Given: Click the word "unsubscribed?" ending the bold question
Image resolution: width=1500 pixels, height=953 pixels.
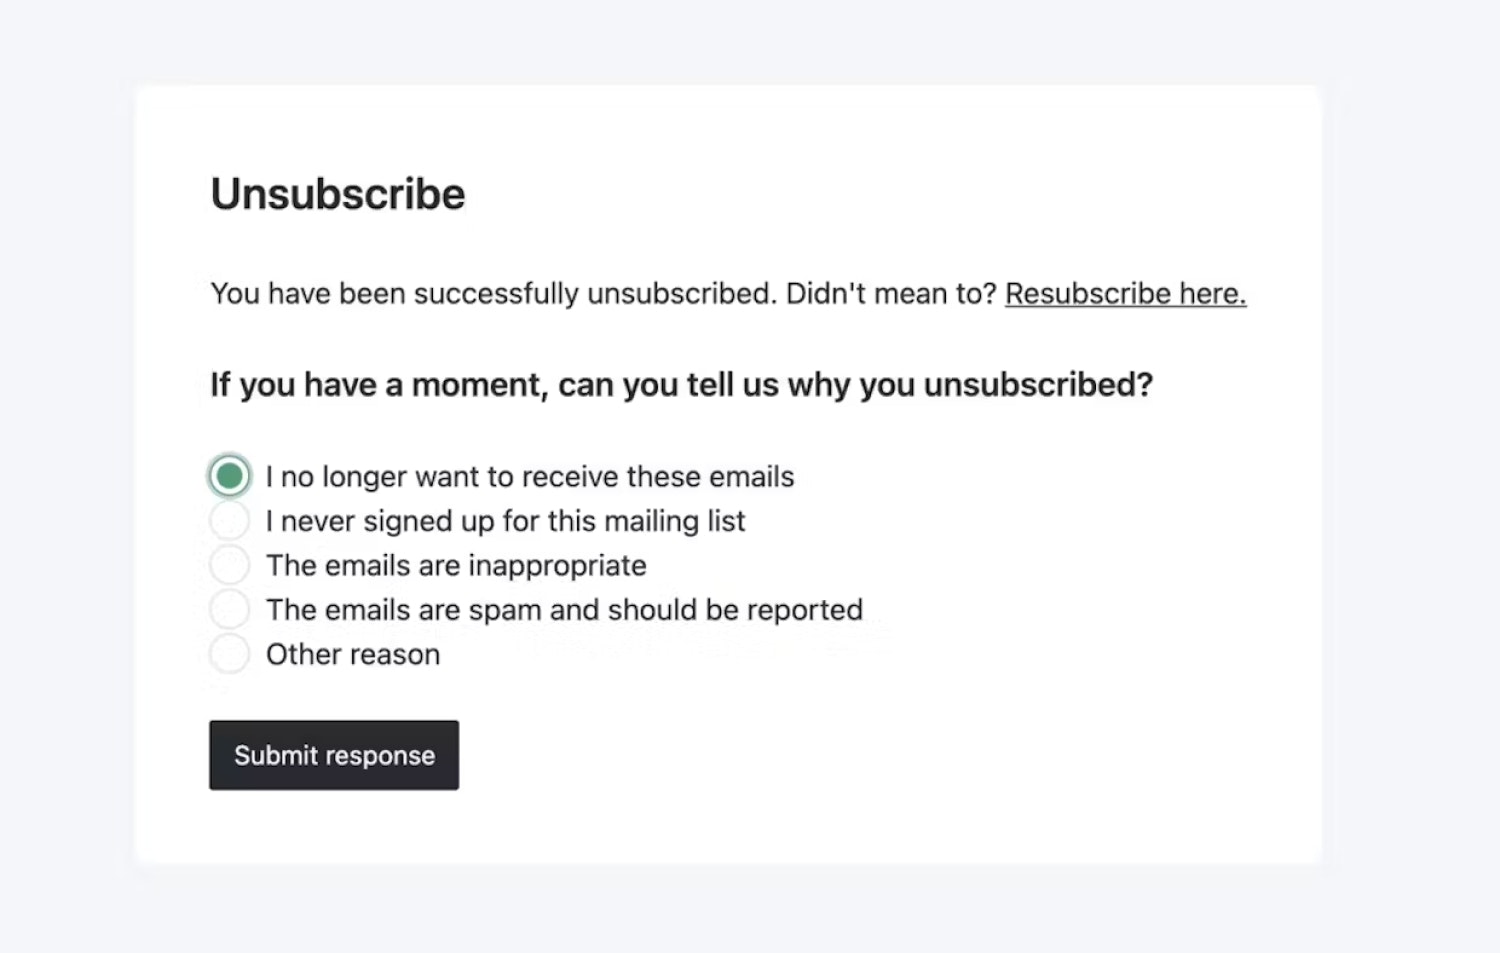Looking at the screenshot, I should click(x=1038, y=385).
